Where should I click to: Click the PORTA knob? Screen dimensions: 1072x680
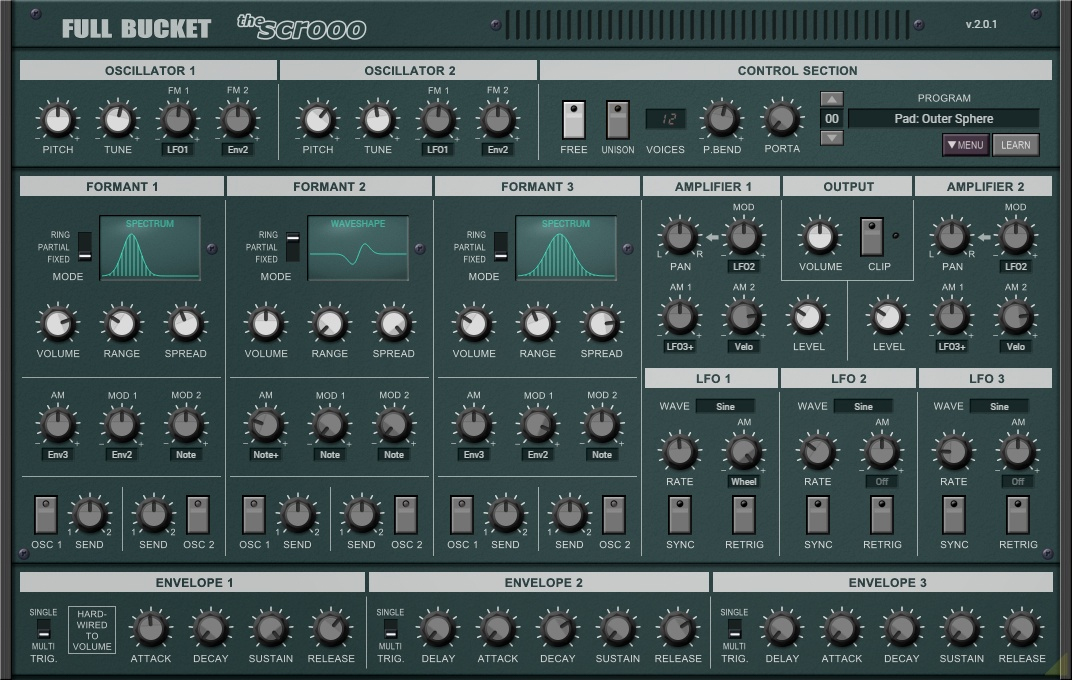(781, 120)
